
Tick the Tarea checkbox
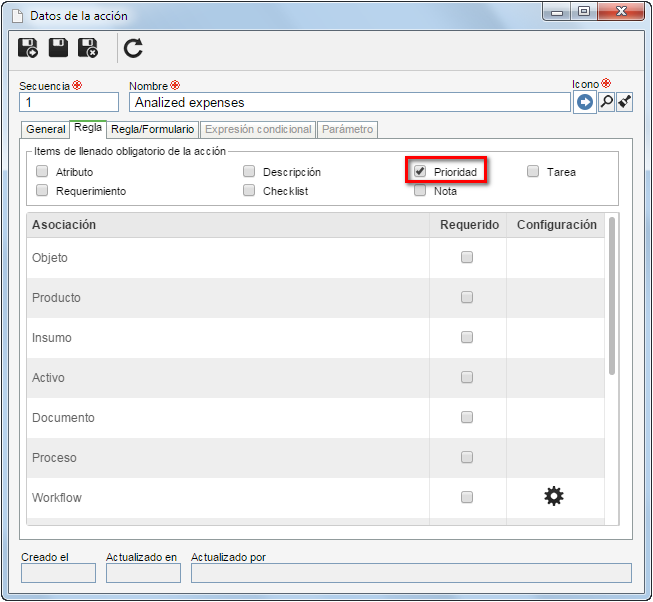533,171
